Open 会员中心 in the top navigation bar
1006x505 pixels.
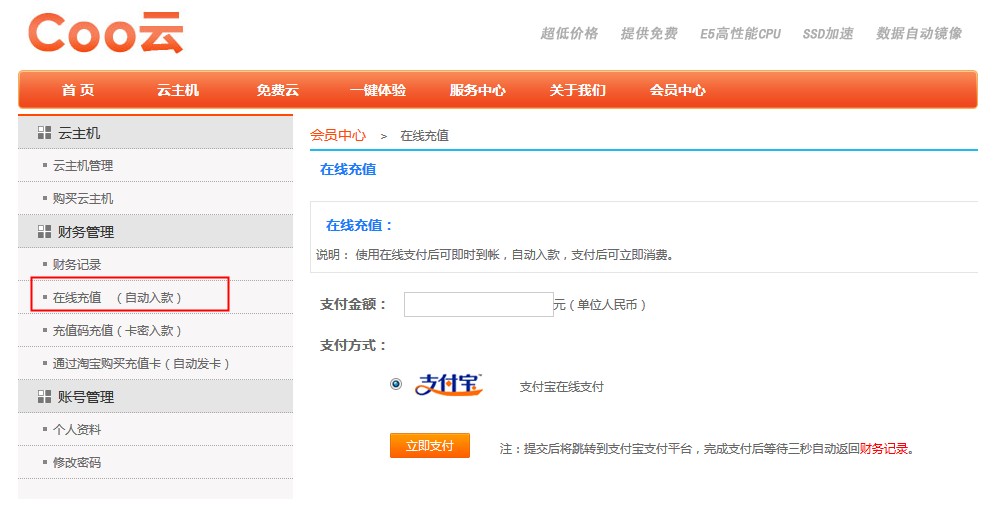click(x=677, y=90)
